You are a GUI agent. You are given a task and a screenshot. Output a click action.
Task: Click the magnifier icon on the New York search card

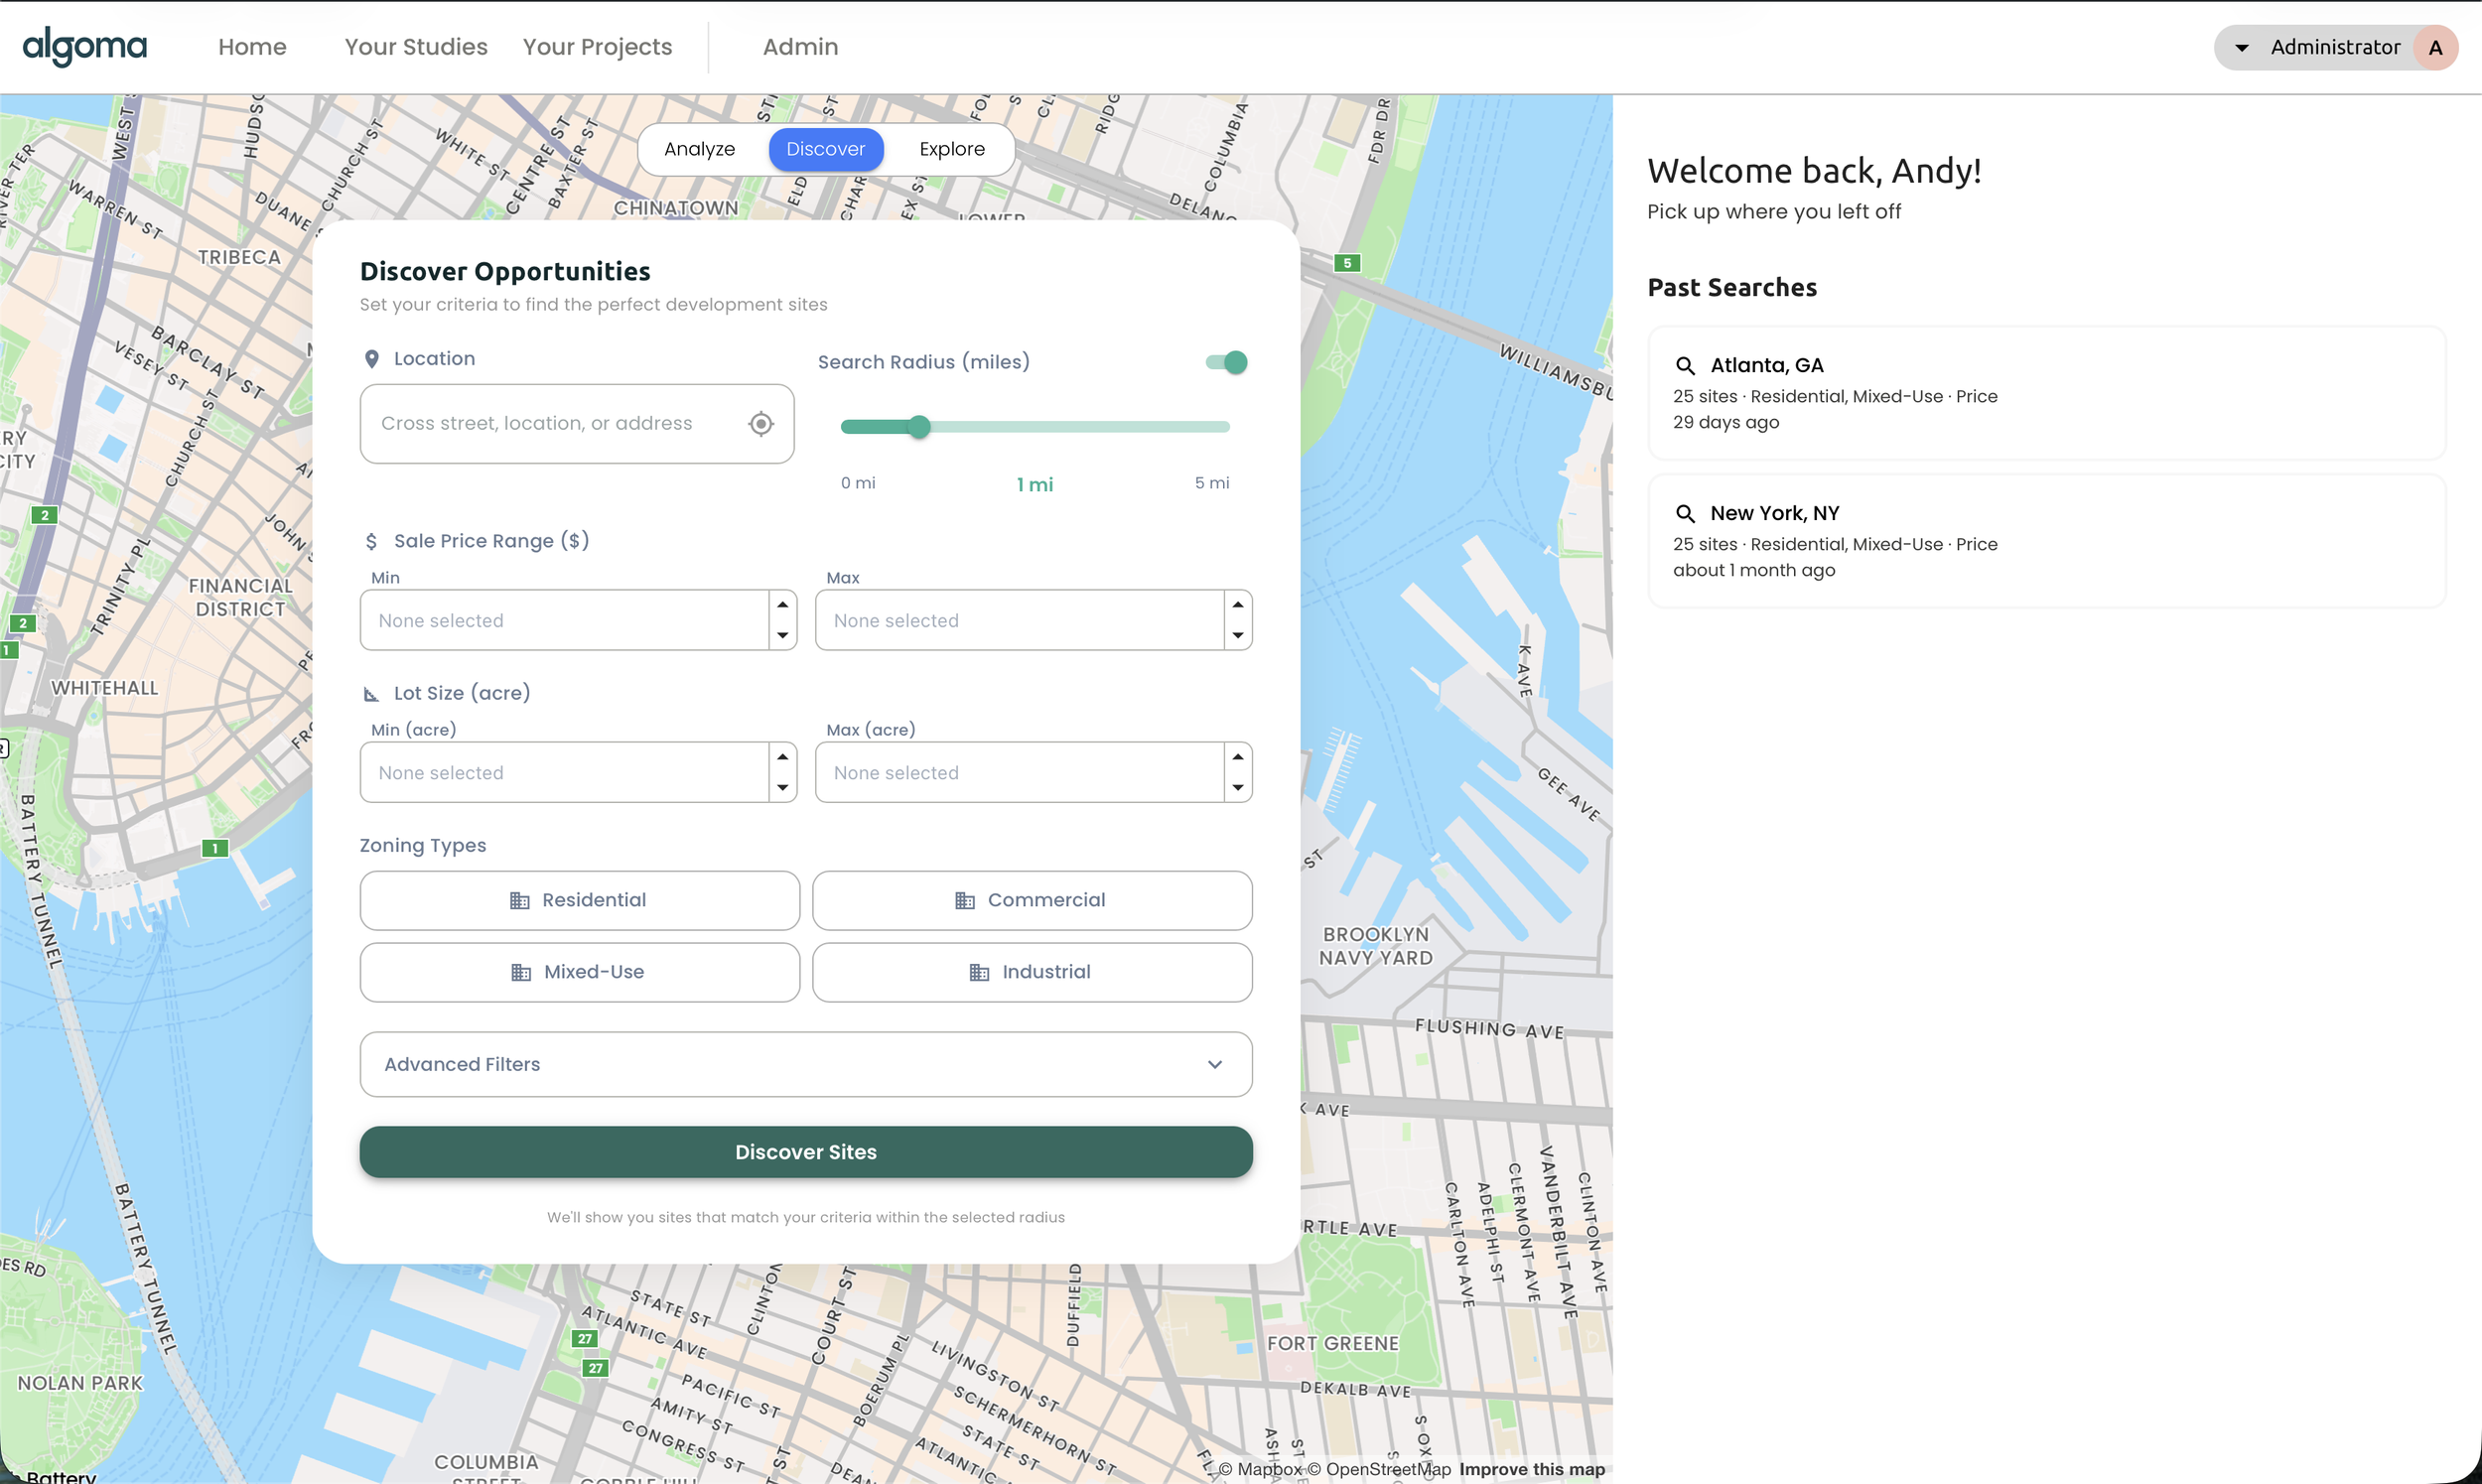pyautogui.click(x=1687, y=513)
